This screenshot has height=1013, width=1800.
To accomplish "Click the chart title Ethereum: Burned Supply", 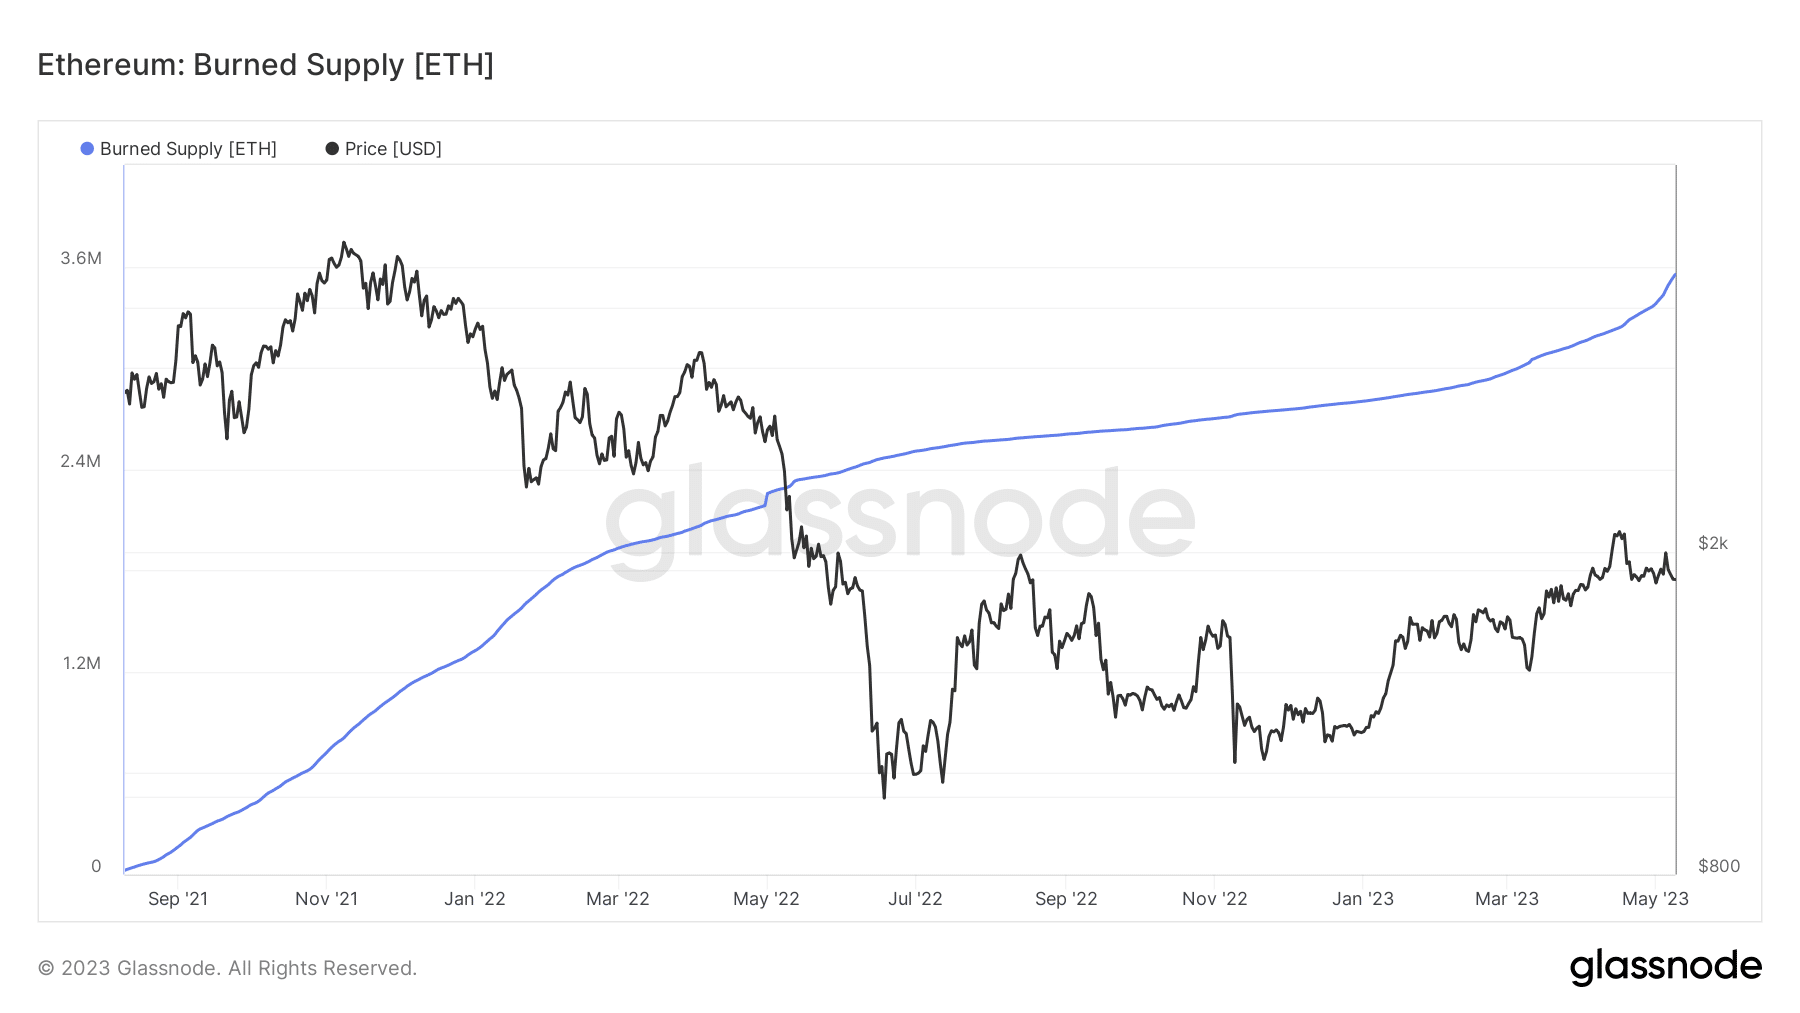I will click(x=265, y=65).
